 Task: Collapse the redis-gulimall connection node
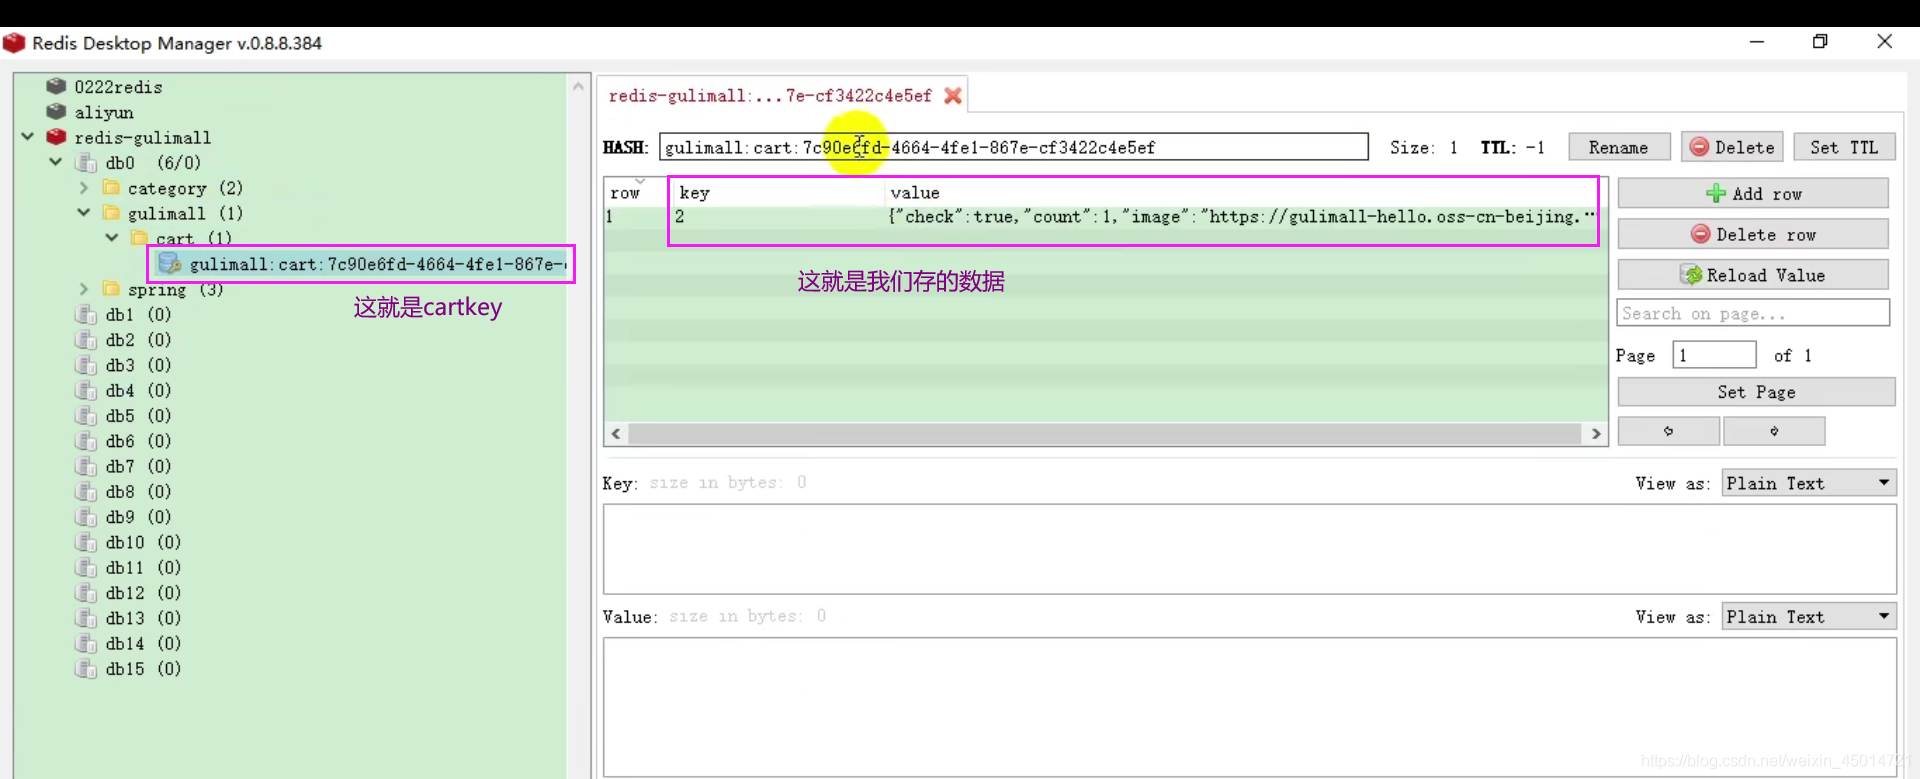coord(28,137)
